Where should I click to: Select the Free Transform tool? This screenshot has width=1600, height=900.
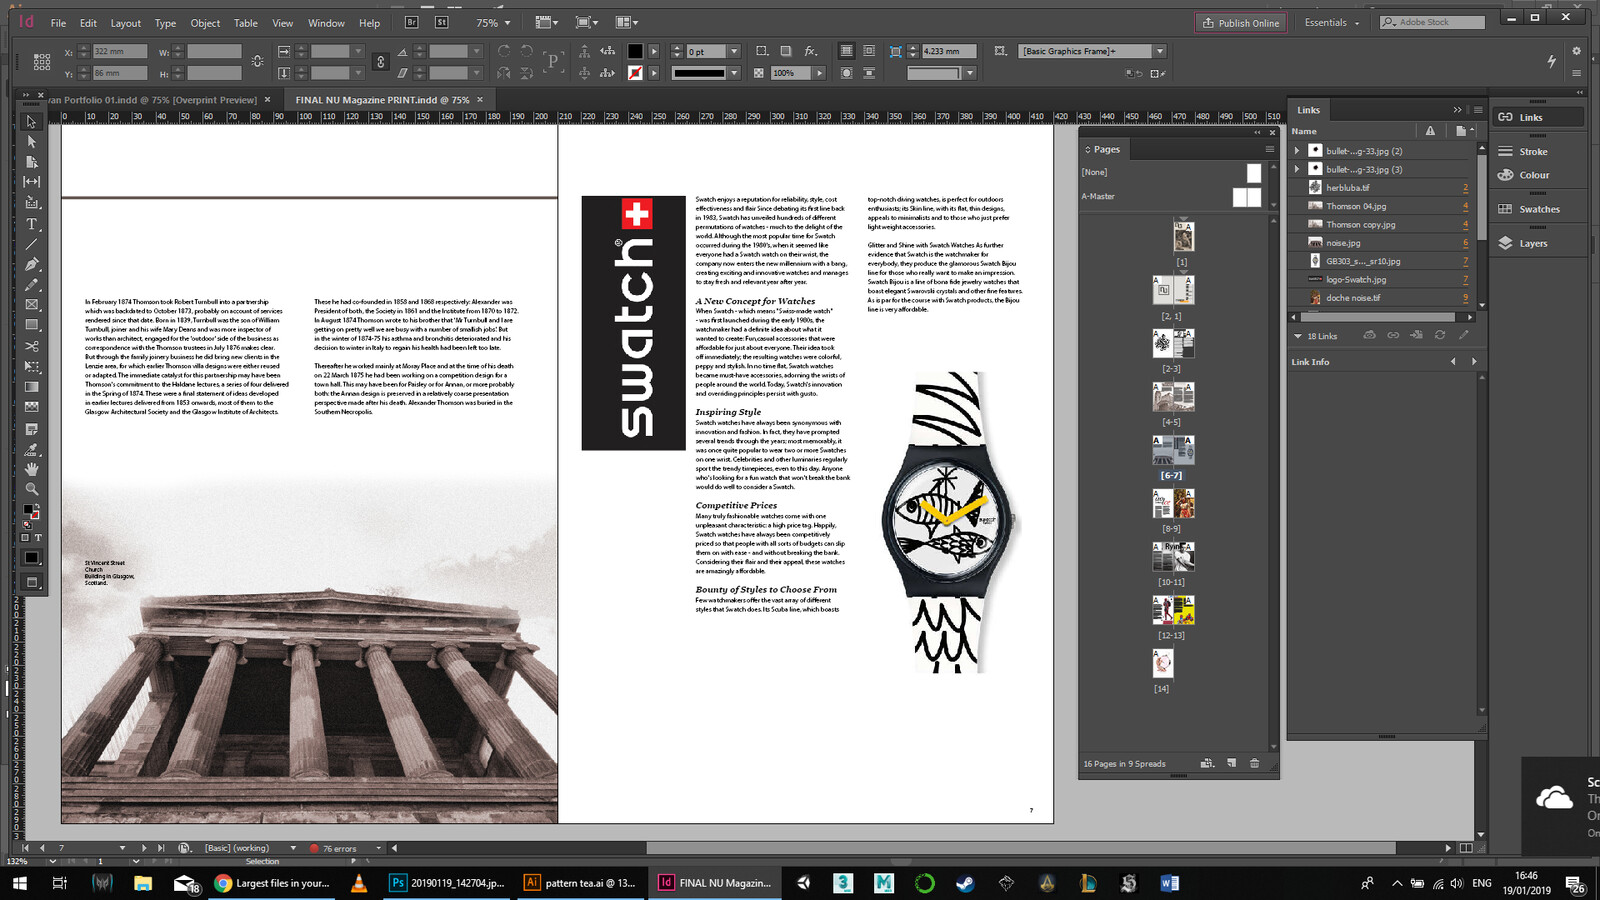31,367
